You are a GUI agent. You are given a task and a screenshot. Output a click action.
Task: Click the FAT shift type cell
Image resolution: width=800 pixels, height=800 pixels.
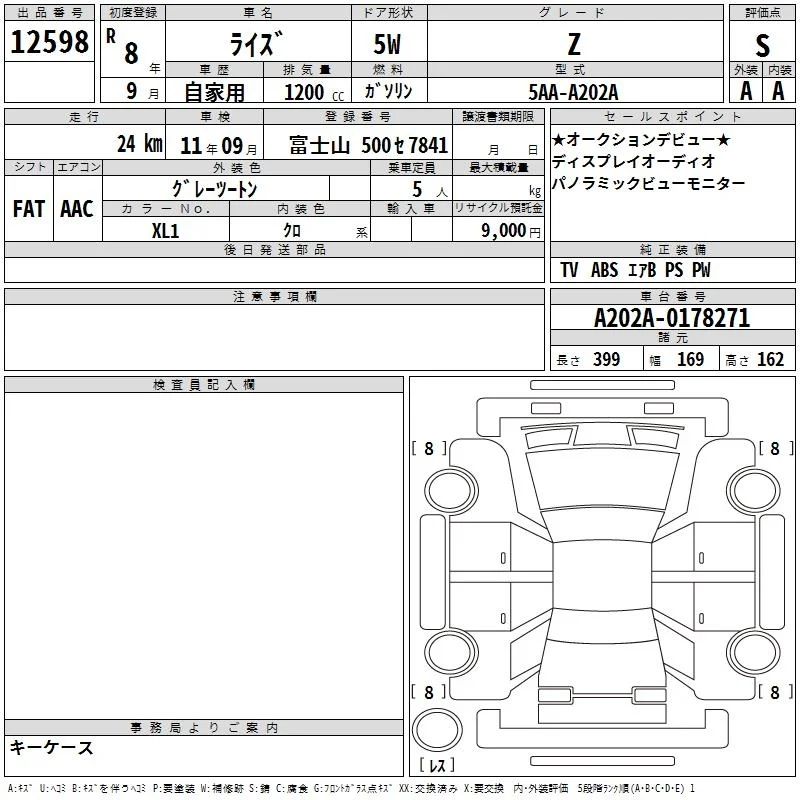point(29,208)
